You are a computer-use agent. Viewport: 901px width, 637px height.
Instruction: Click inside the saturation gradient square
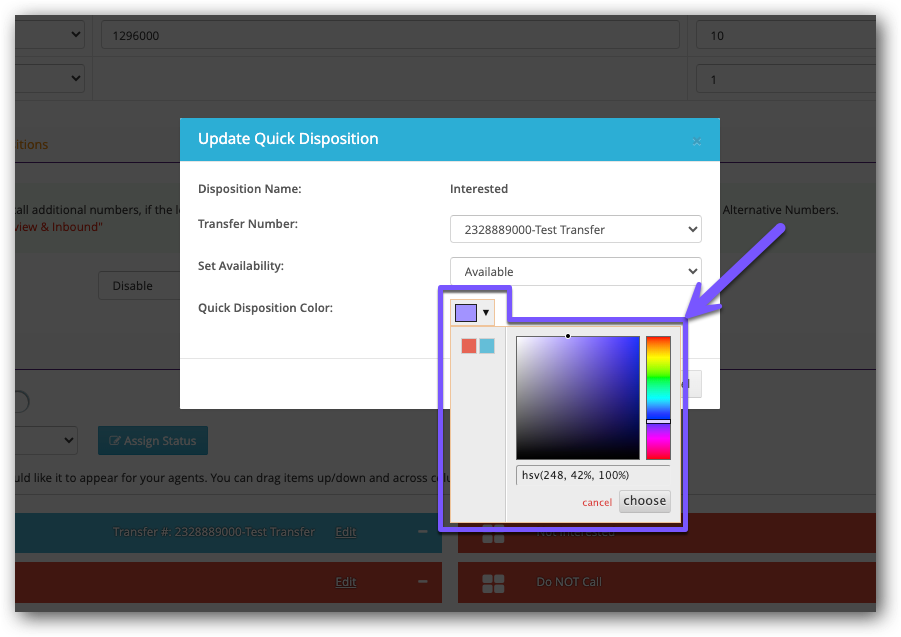pyautogui.click(x=577, y=397)
